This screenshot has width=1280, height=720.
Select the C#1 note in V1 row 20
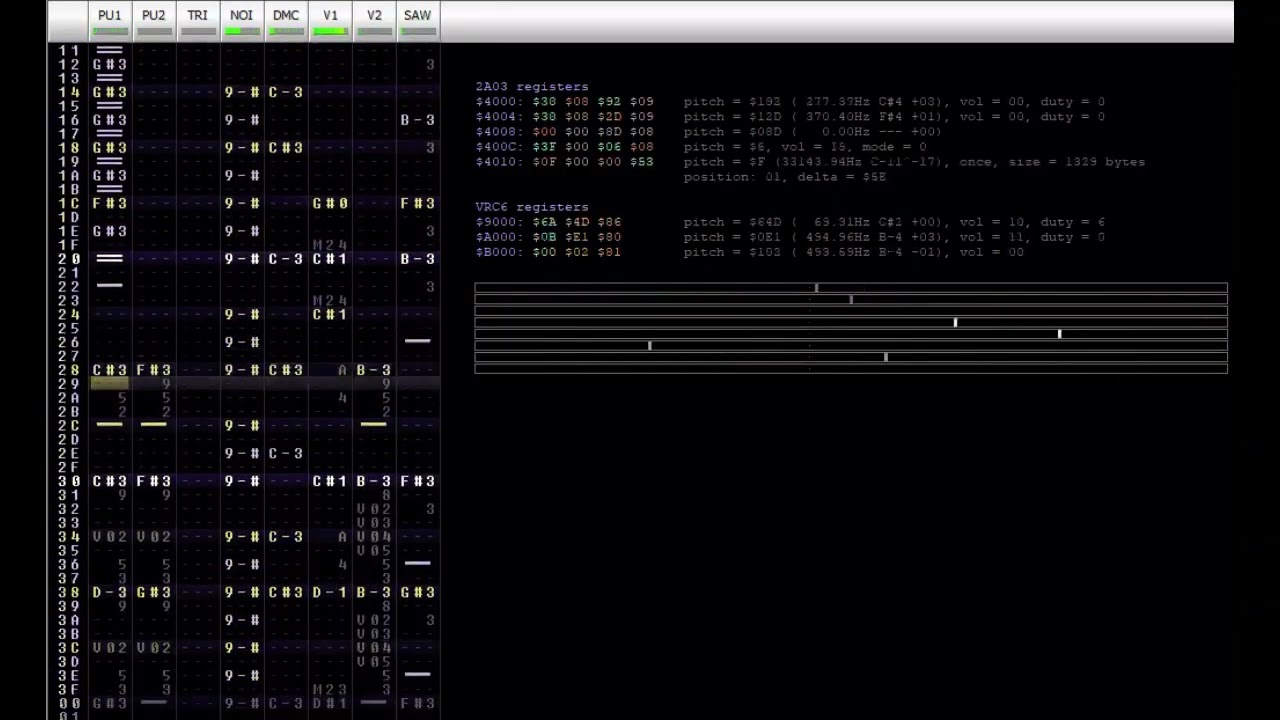330,259
